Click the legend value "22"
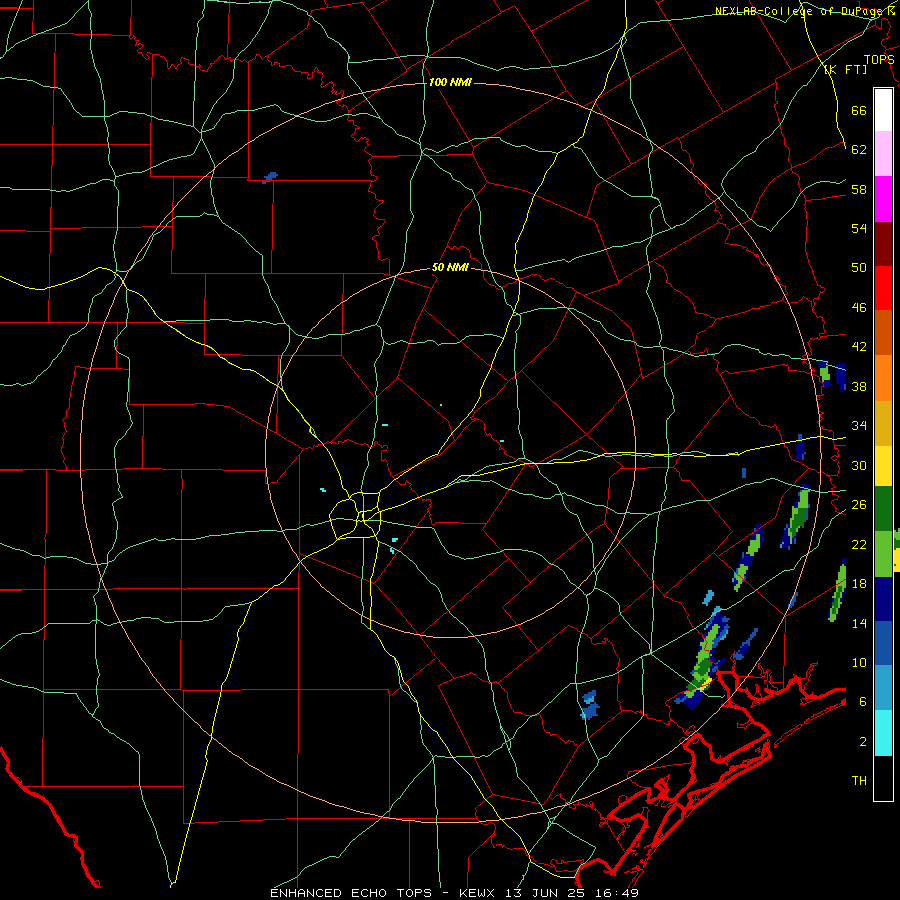The height and width of the screenshot is (900, 900). [x=859, y=544]
